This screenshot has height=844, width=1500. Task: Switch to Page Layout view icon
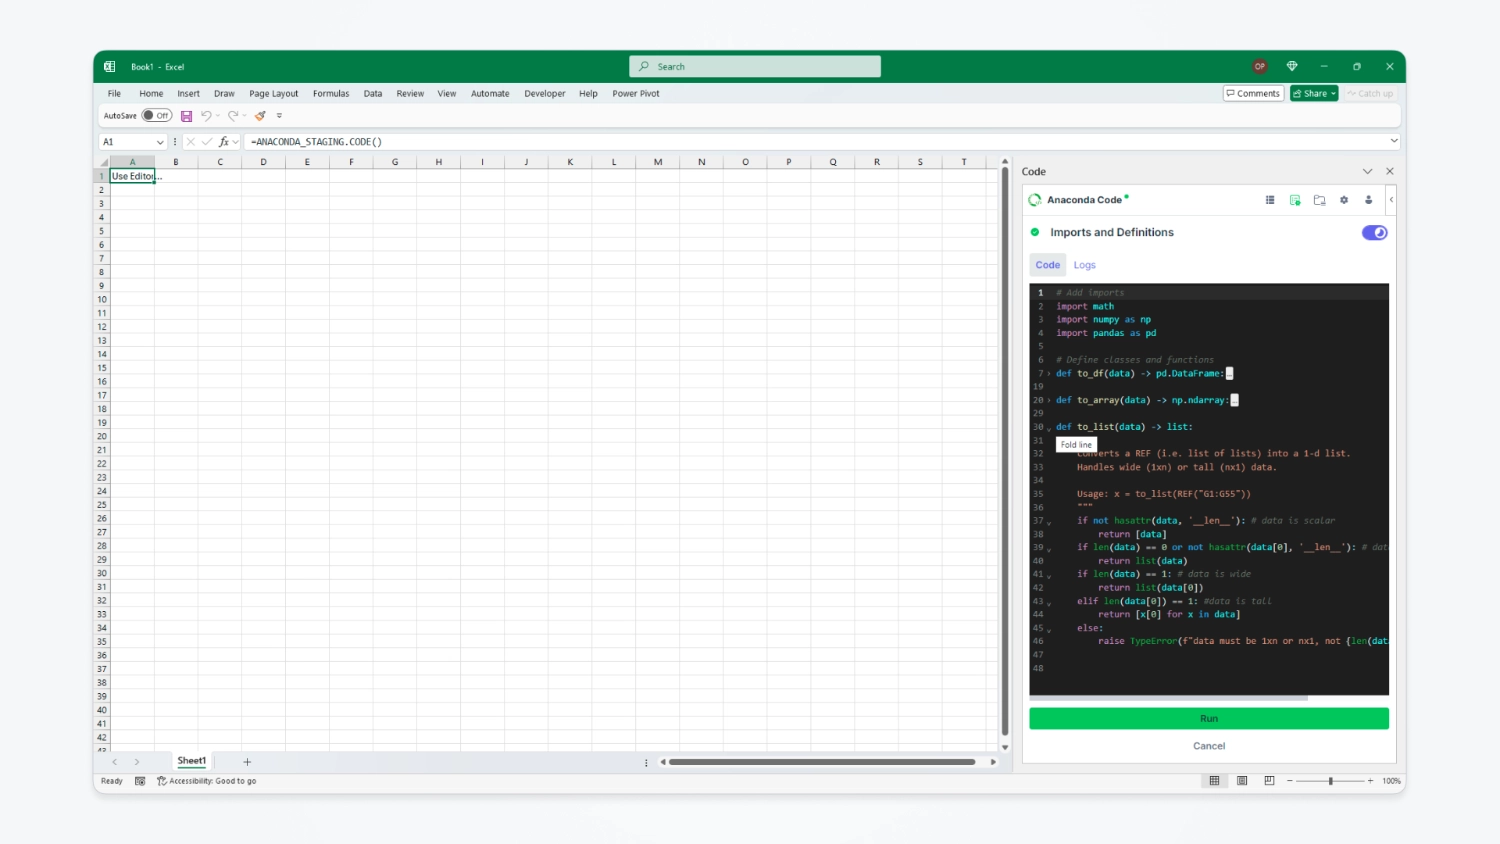click(1242, 781)
